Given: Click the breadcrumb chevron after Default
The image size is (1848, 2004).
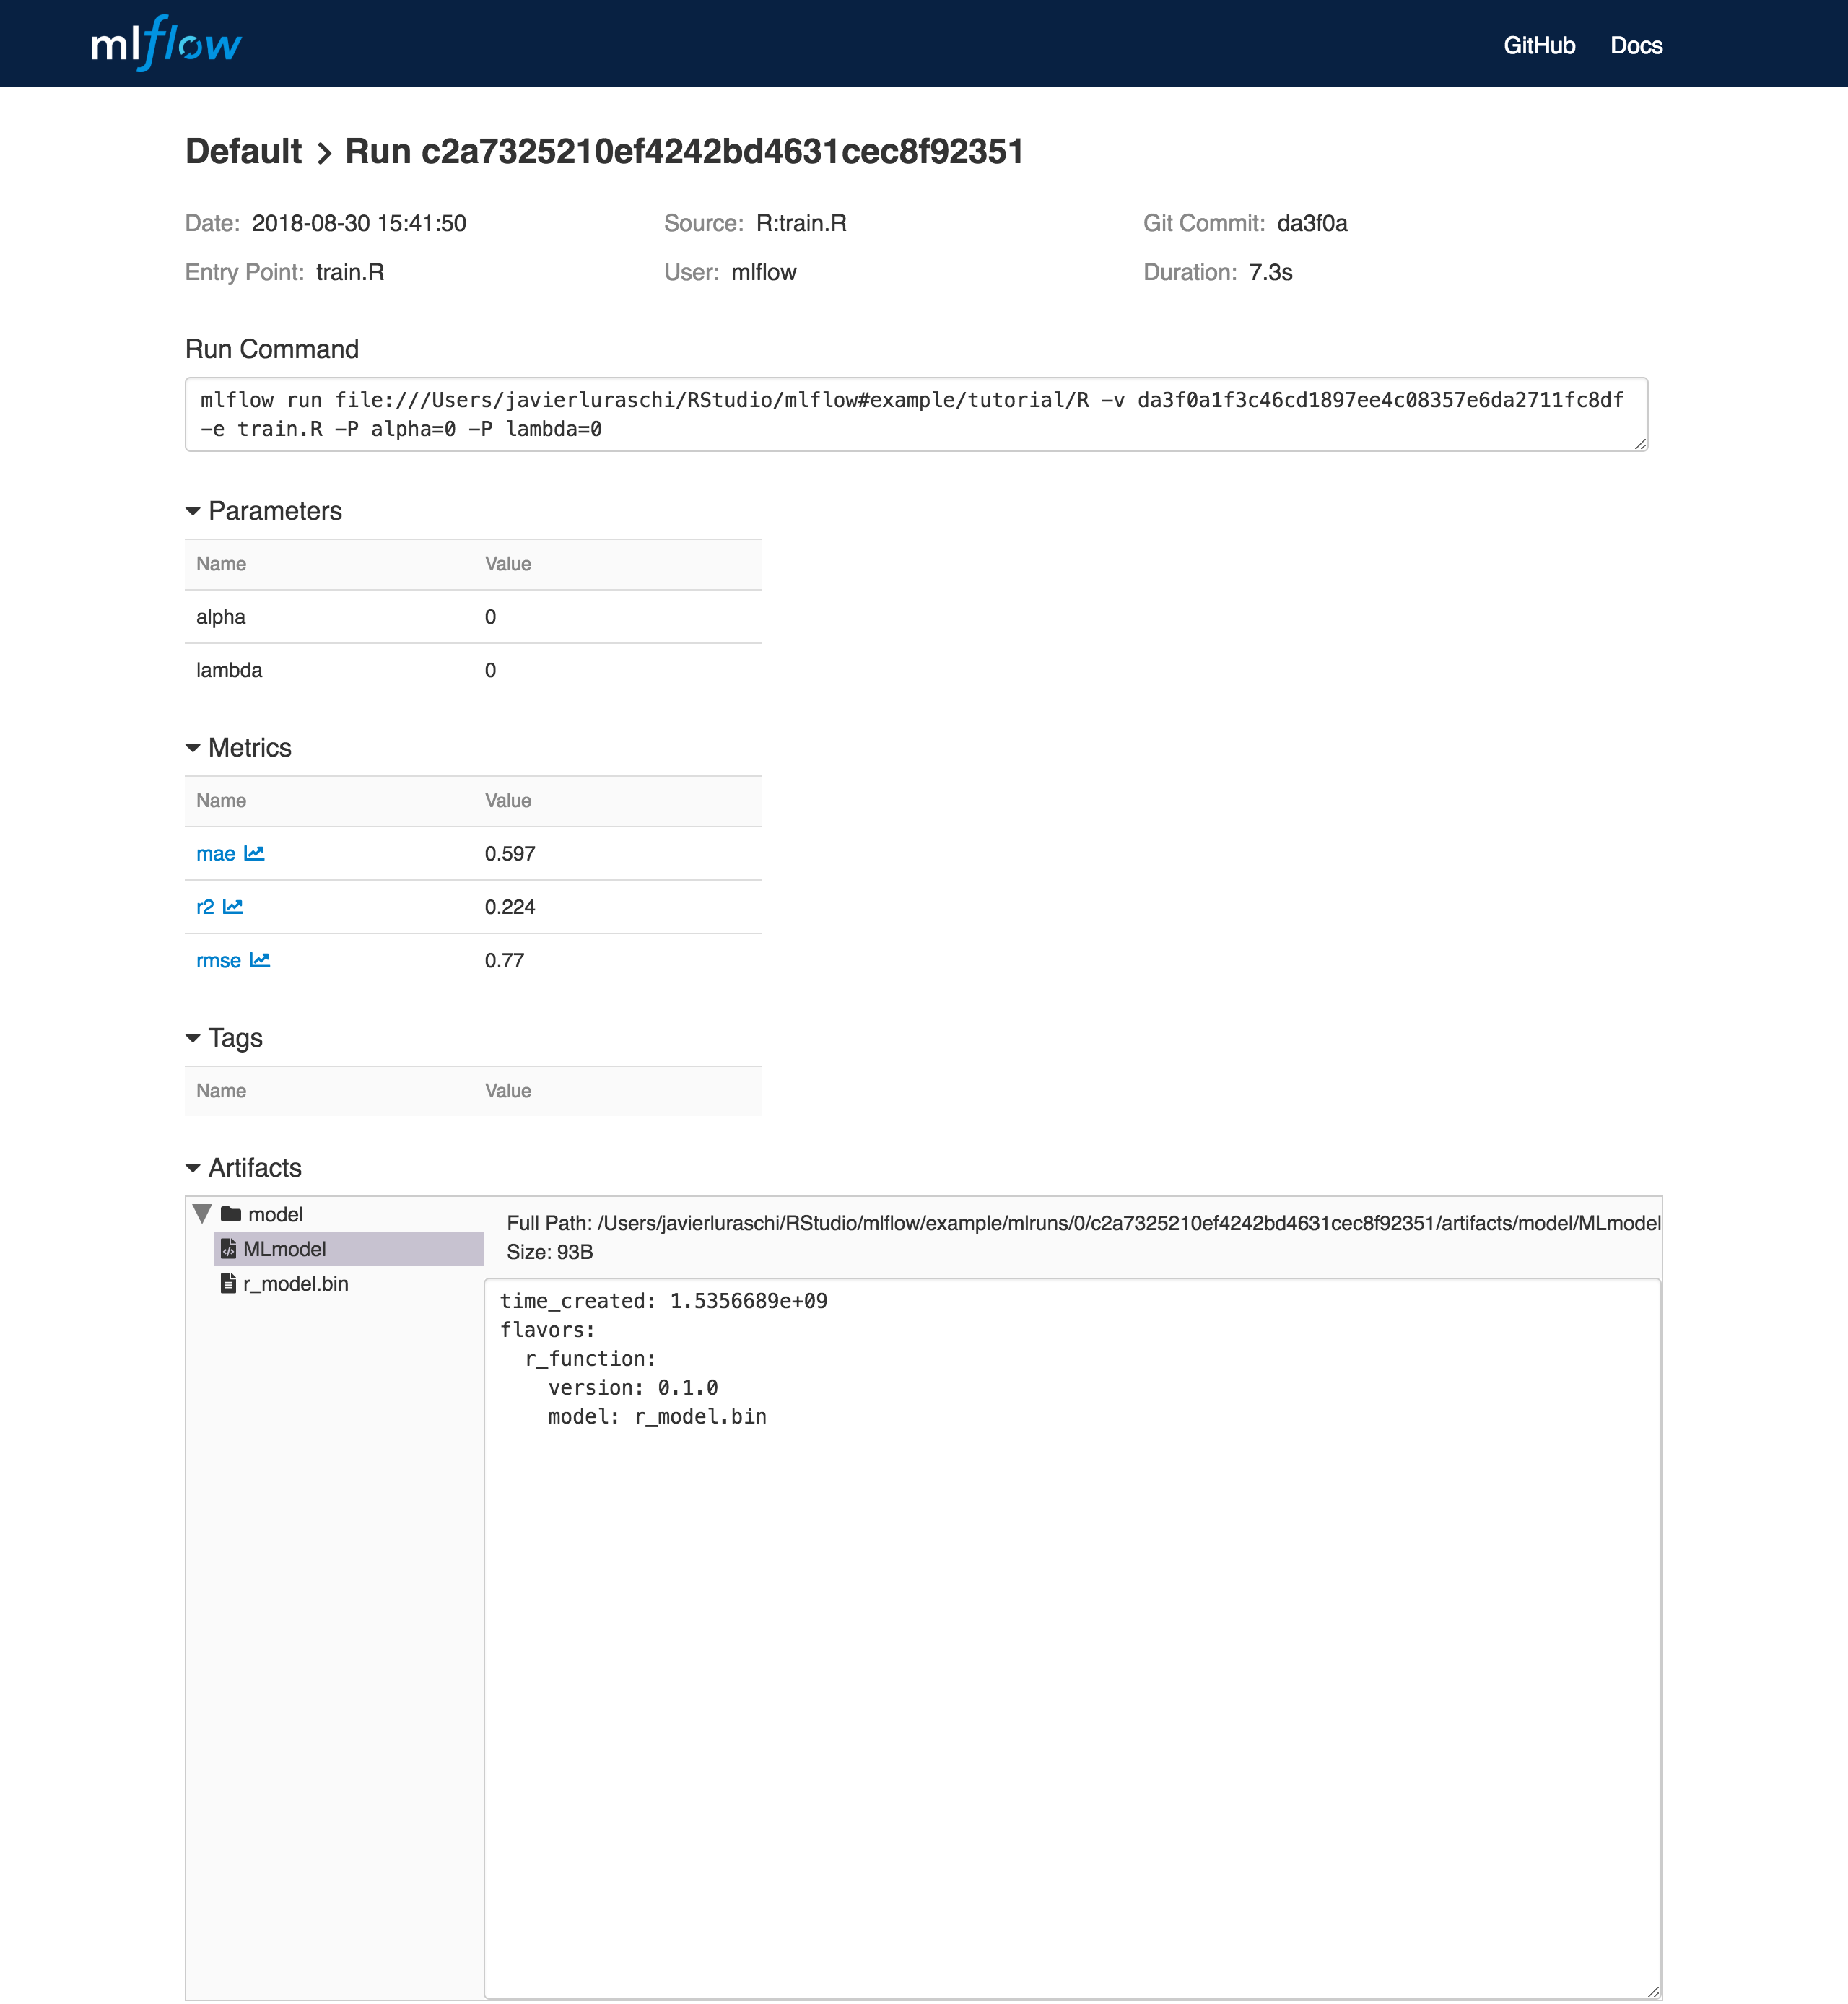Looking at the screenshot, I should (x=324, y=154).
